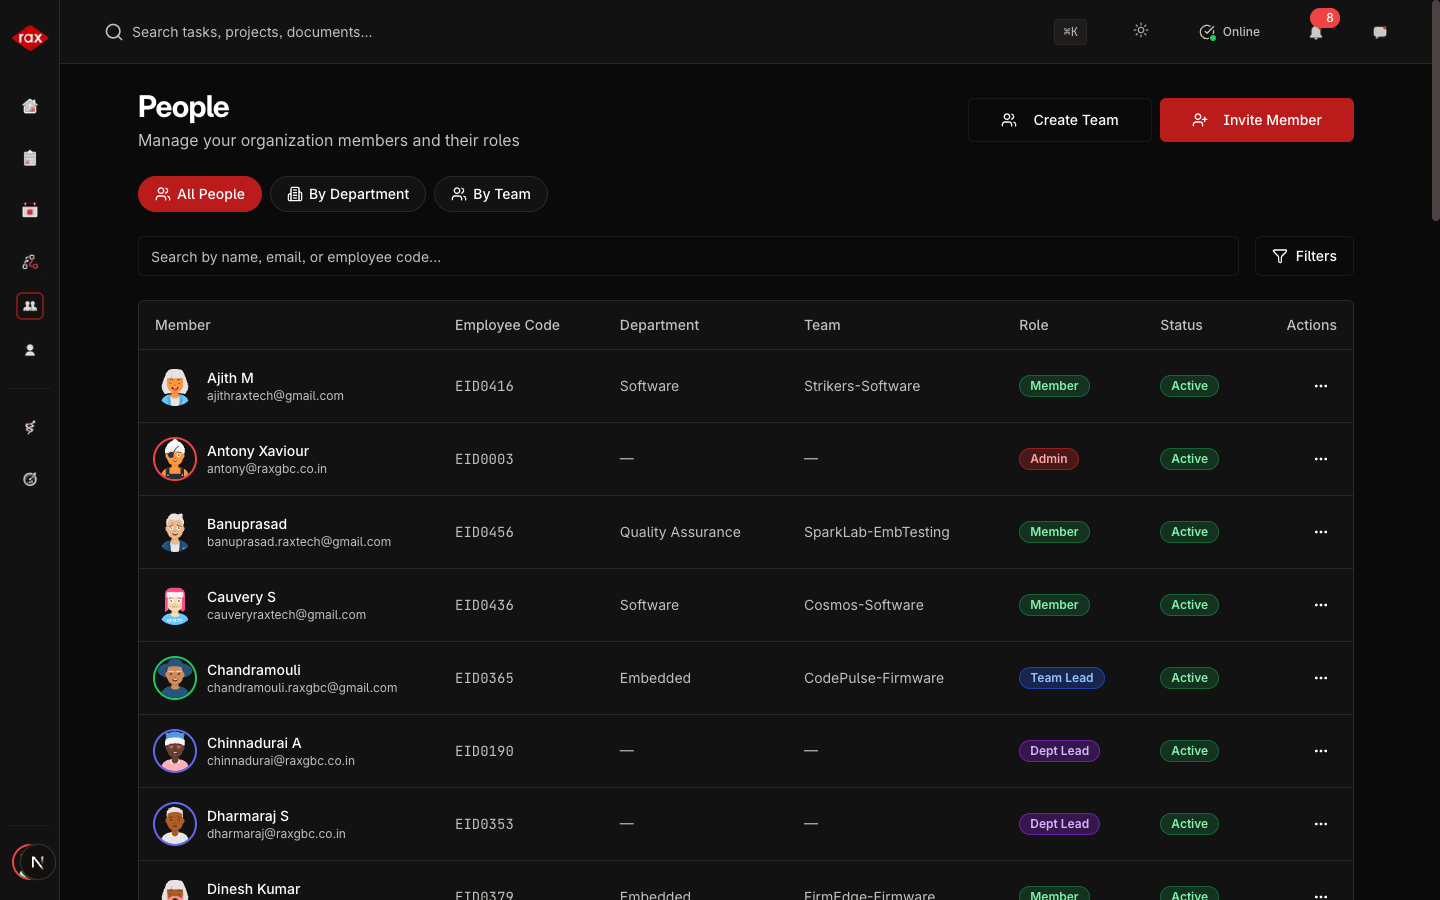Open the Filters dropdown
This screenshot has height=900, width=1440.
(x=1304, y=256)
